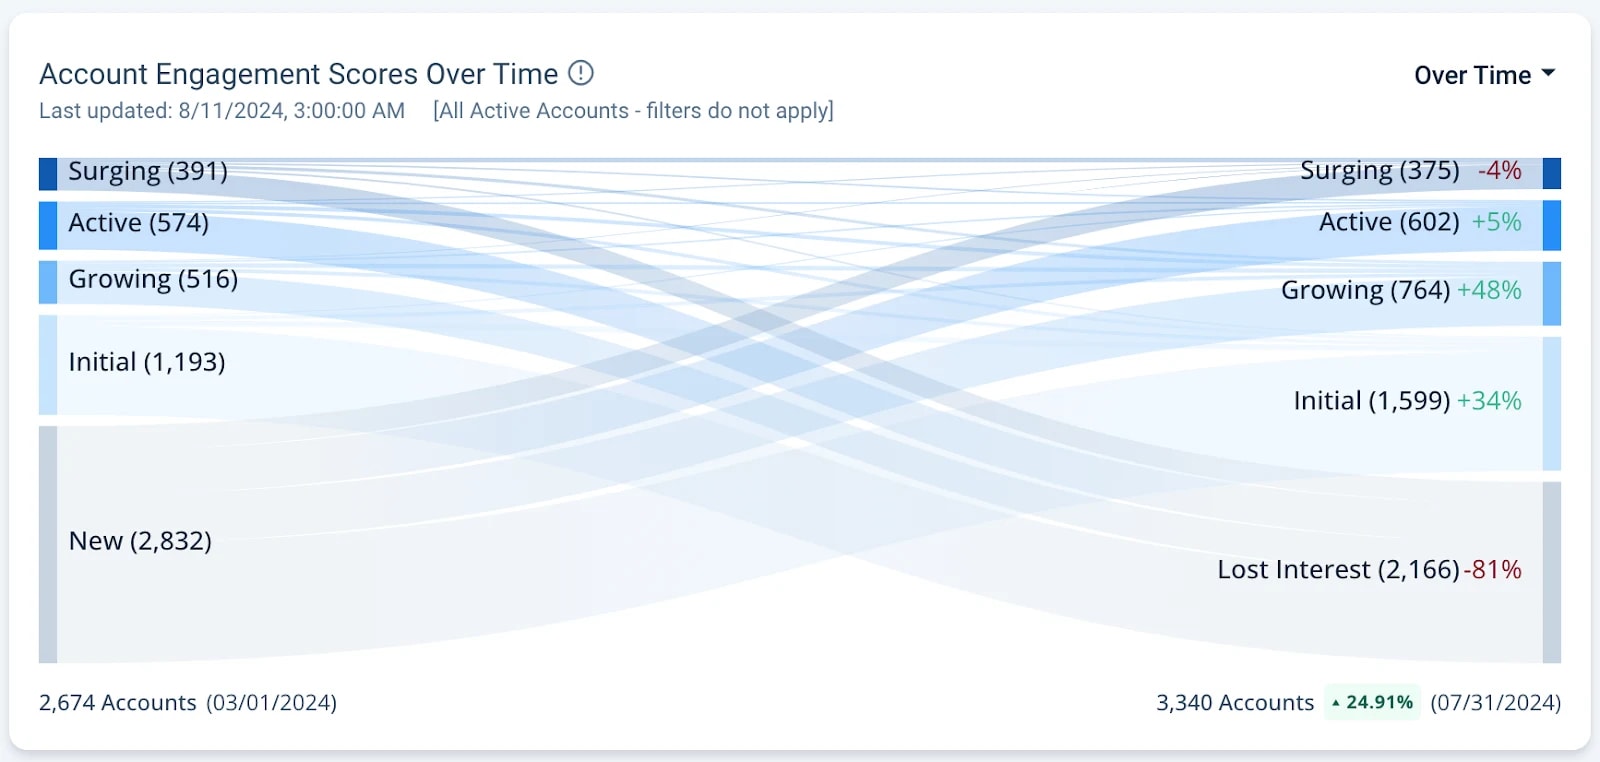This screenshot has width=1600, height=762.
Task: Click the left Active (574) node bar
Action: (x=48, y=225)
